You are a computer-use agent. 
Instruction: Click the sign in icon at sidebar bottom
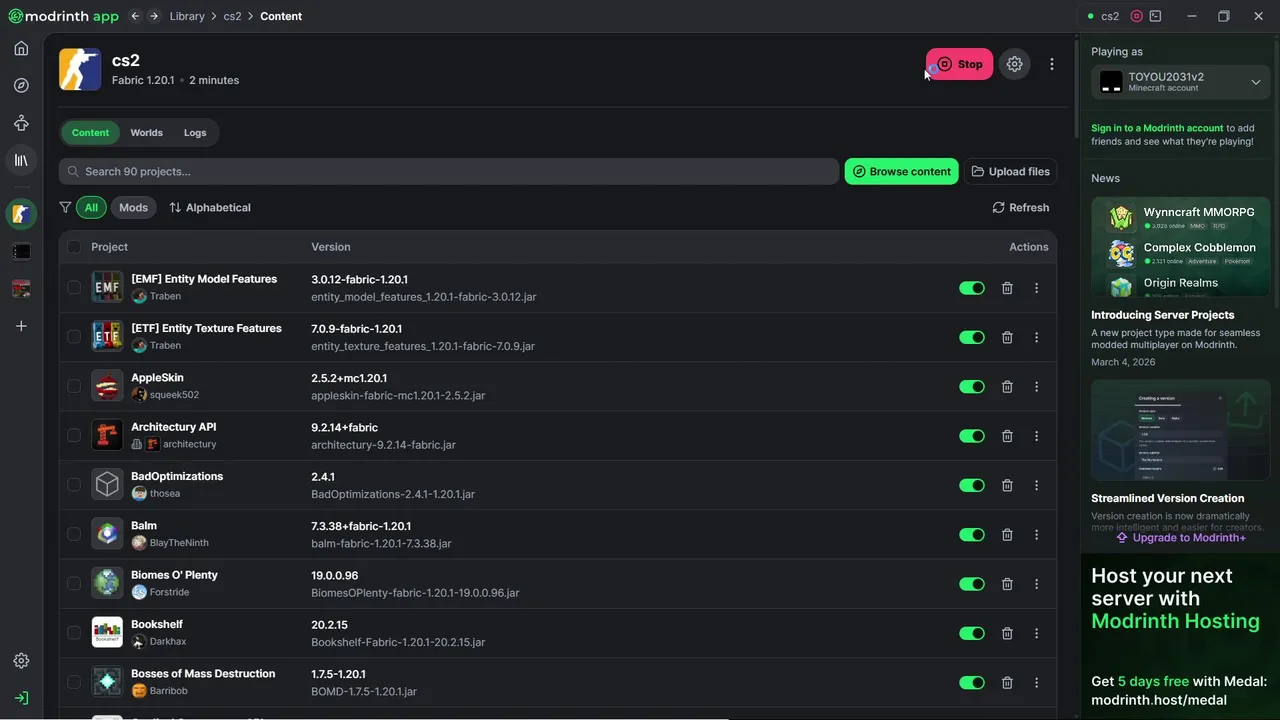21,697
